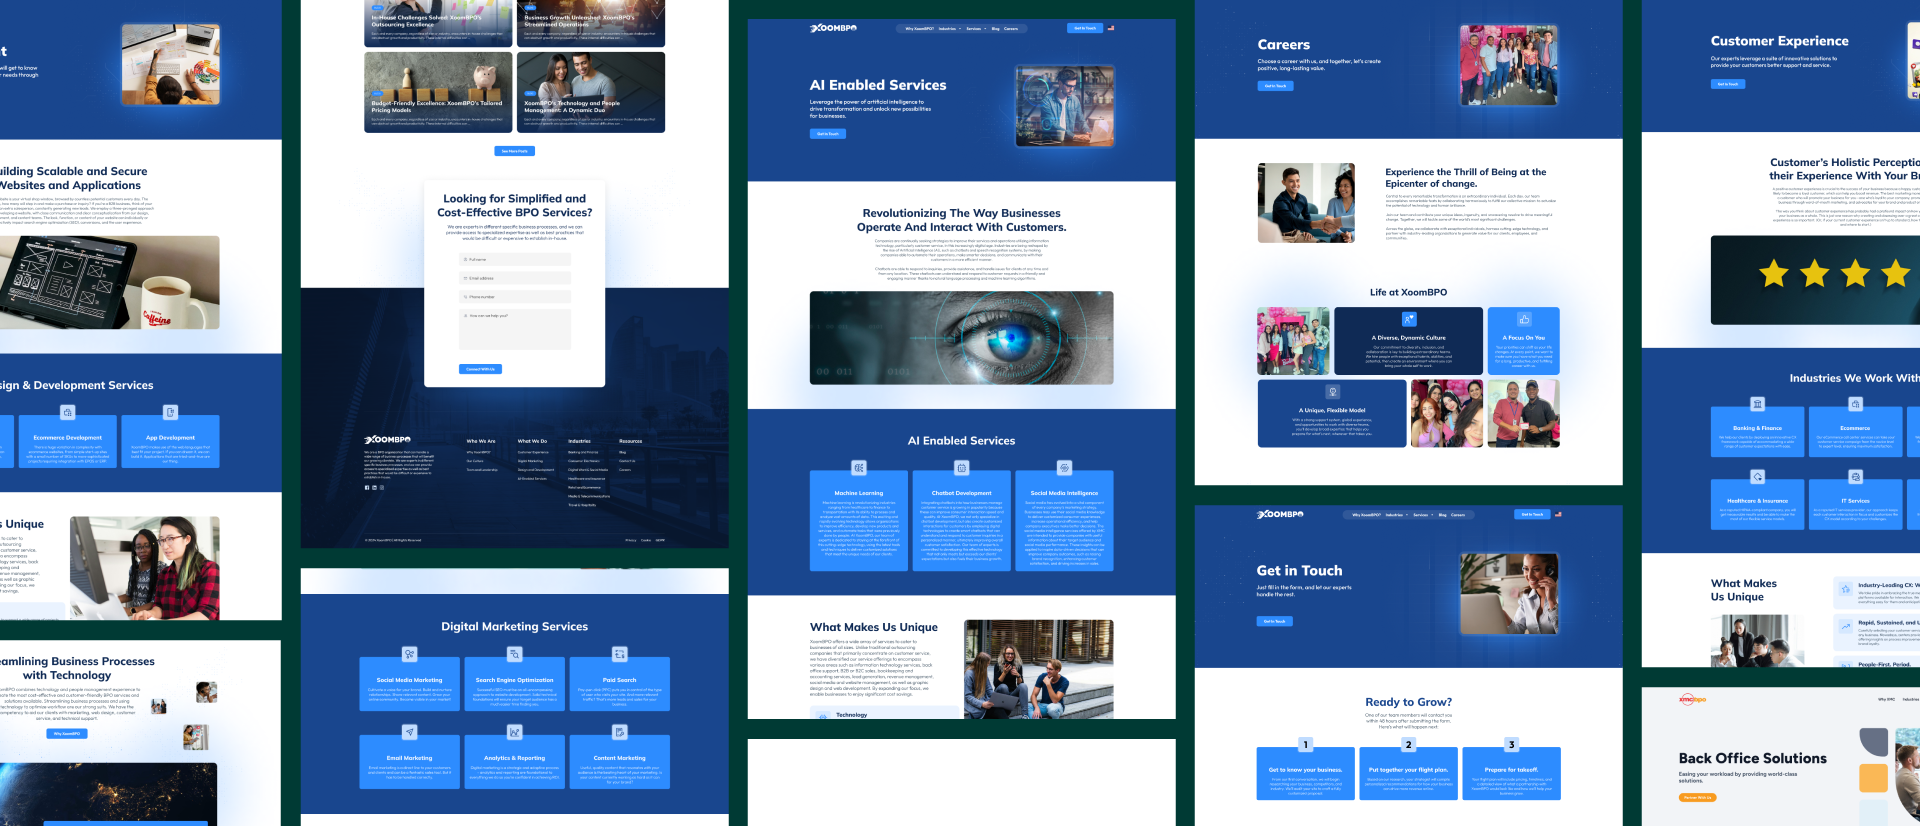Expand the Services dropdown in AI page navbar
Screen dimensions: 1920x826
[976, 29]
